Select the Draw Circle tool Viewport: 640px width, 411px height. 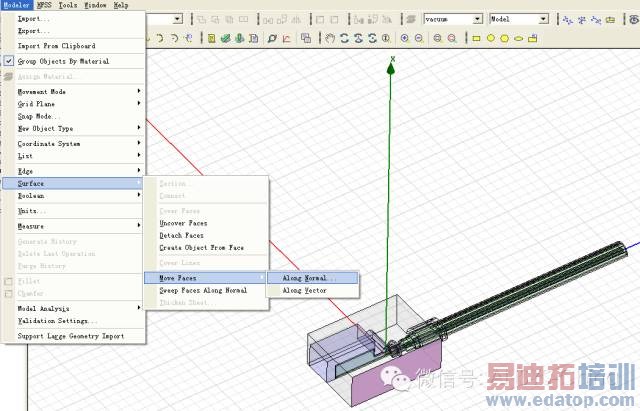coord(490,38)
